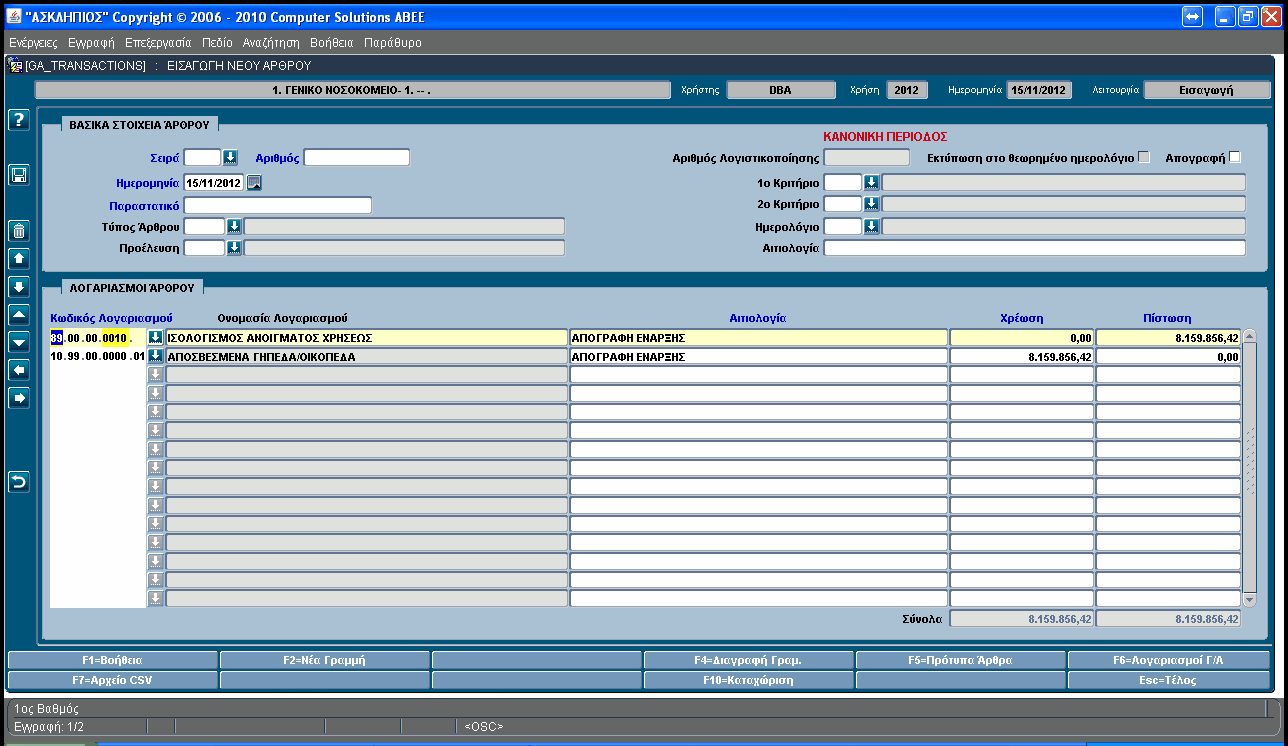Click the Esc=Τέλος button
Screen dimensions: 1288x746
[x=1168, y=680]
